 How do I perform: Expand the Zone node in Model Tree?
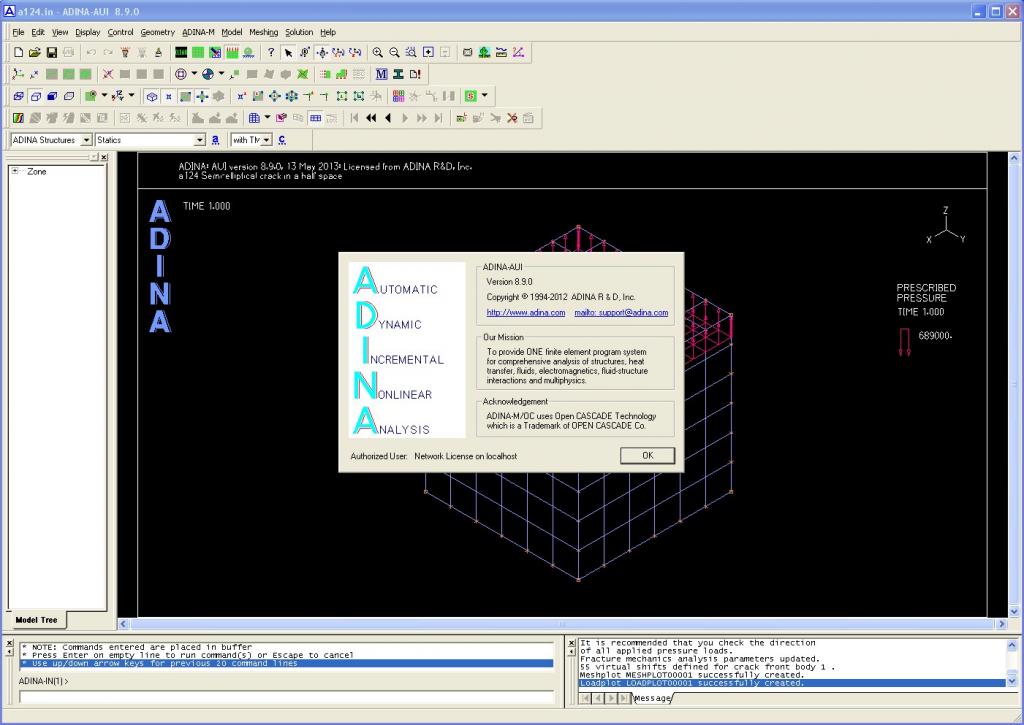[x=15, y=171]
